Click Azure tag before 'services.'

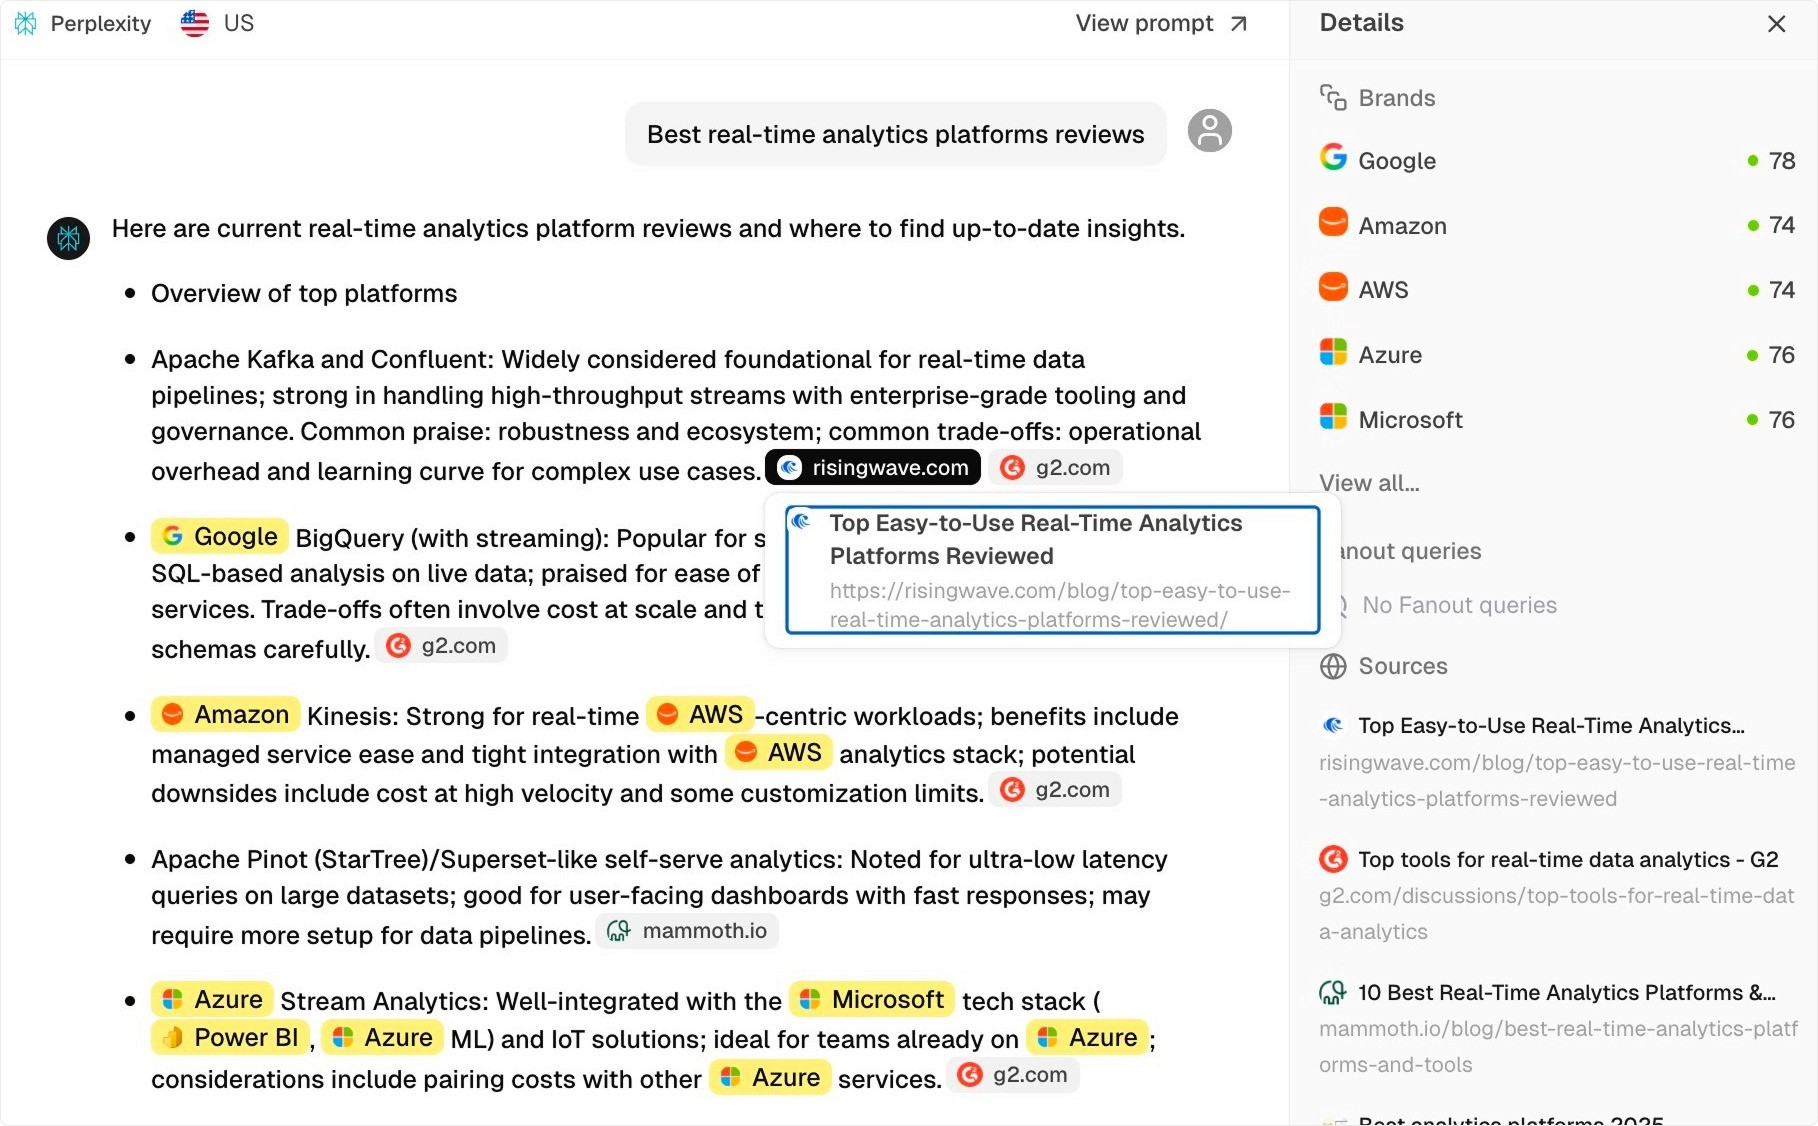(770, 1077)
